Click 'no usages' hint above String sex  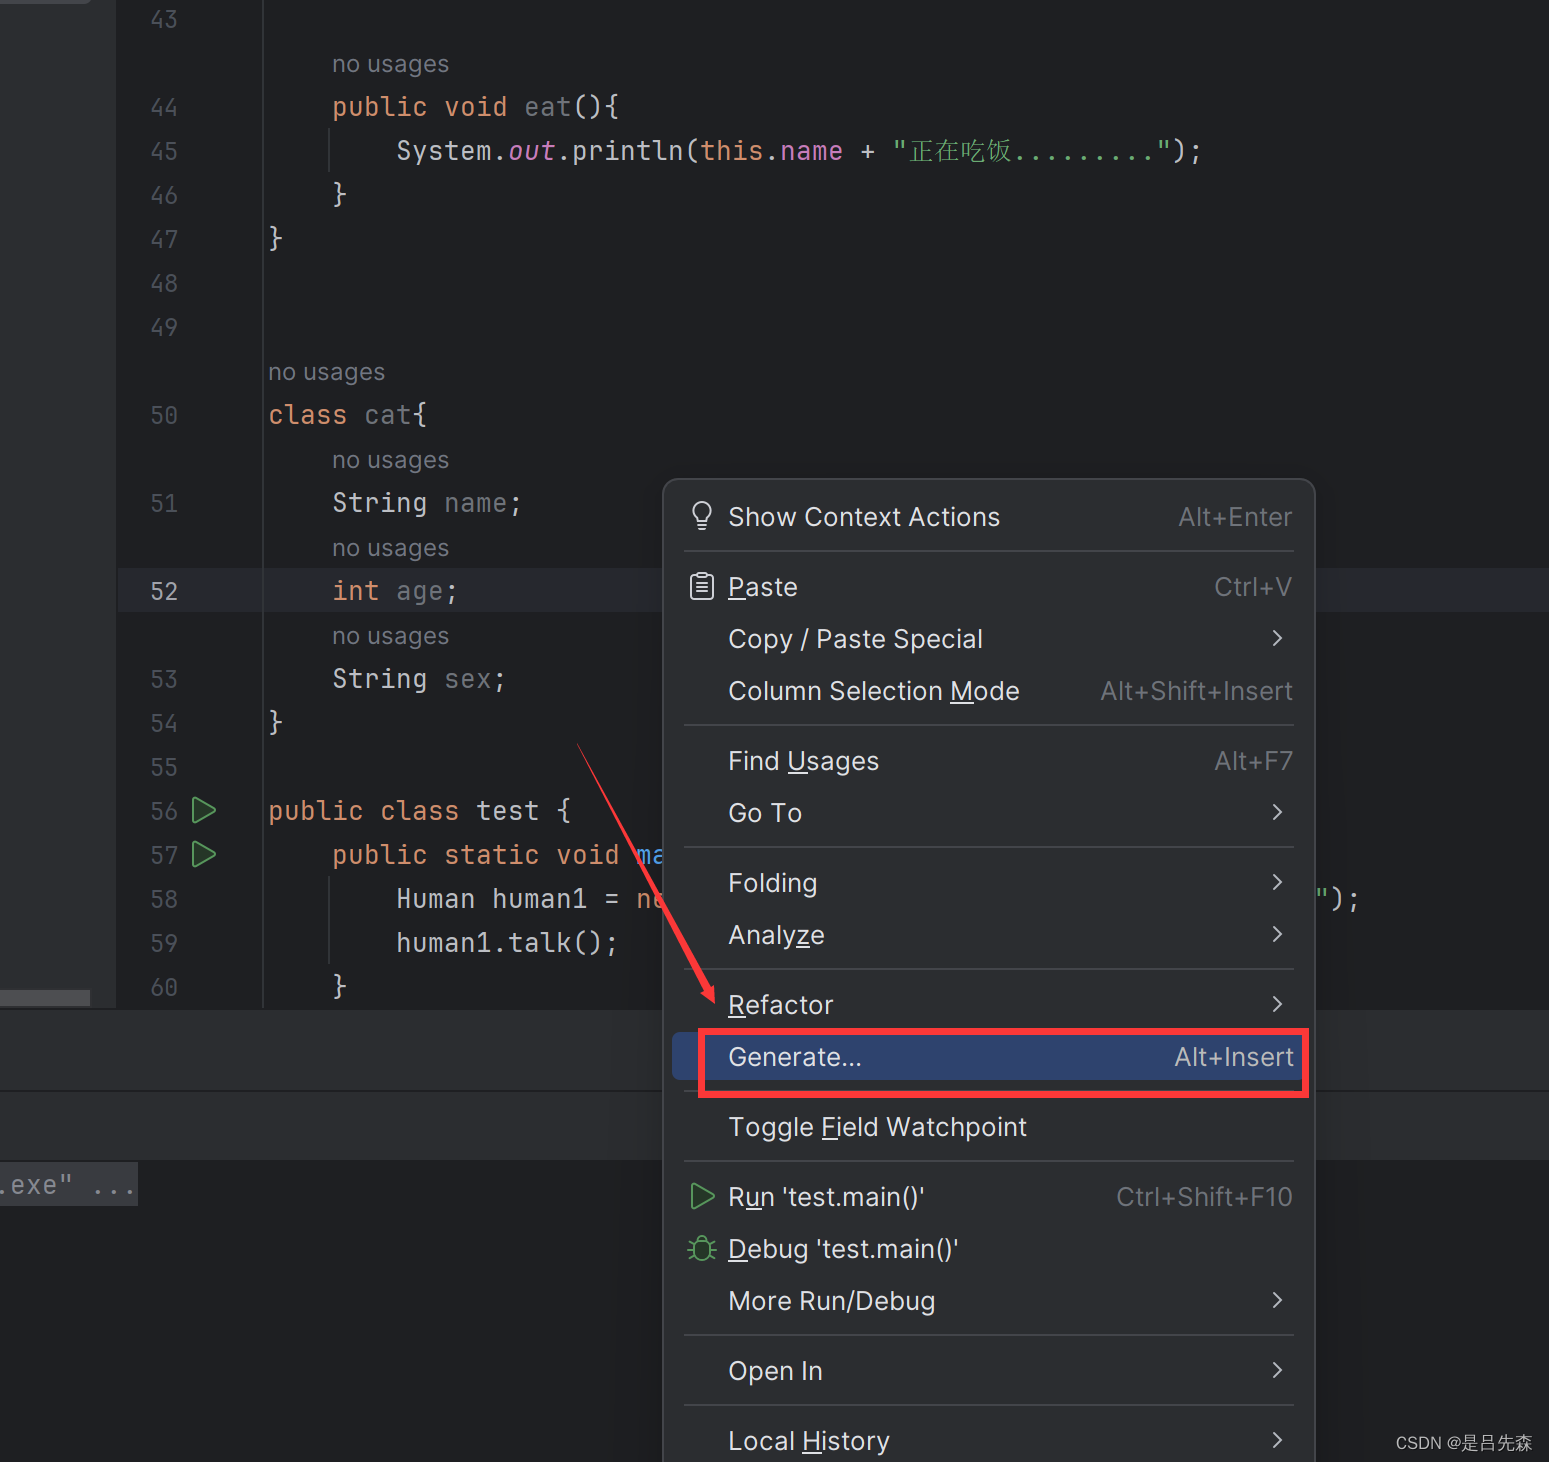point(390,636)
